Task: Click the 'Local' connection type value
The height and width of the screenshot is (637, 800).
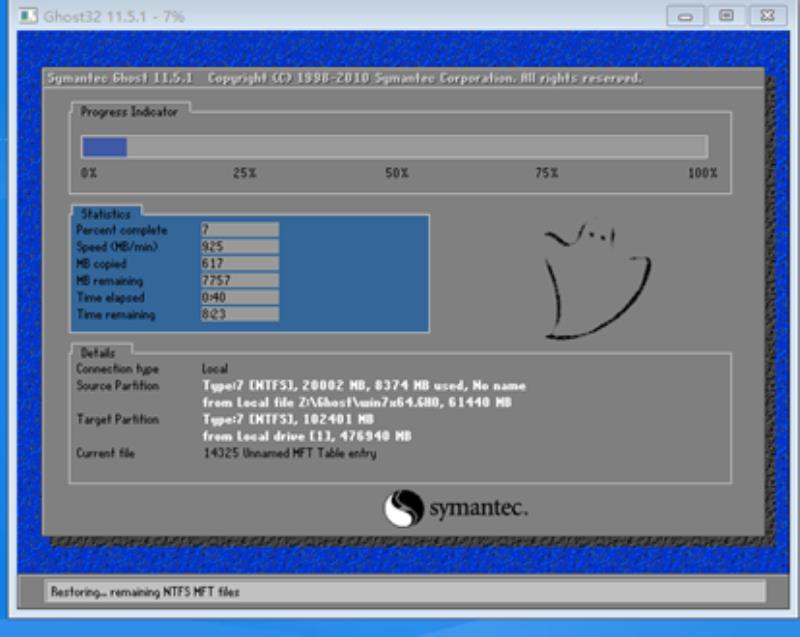Action: point(215,369)
